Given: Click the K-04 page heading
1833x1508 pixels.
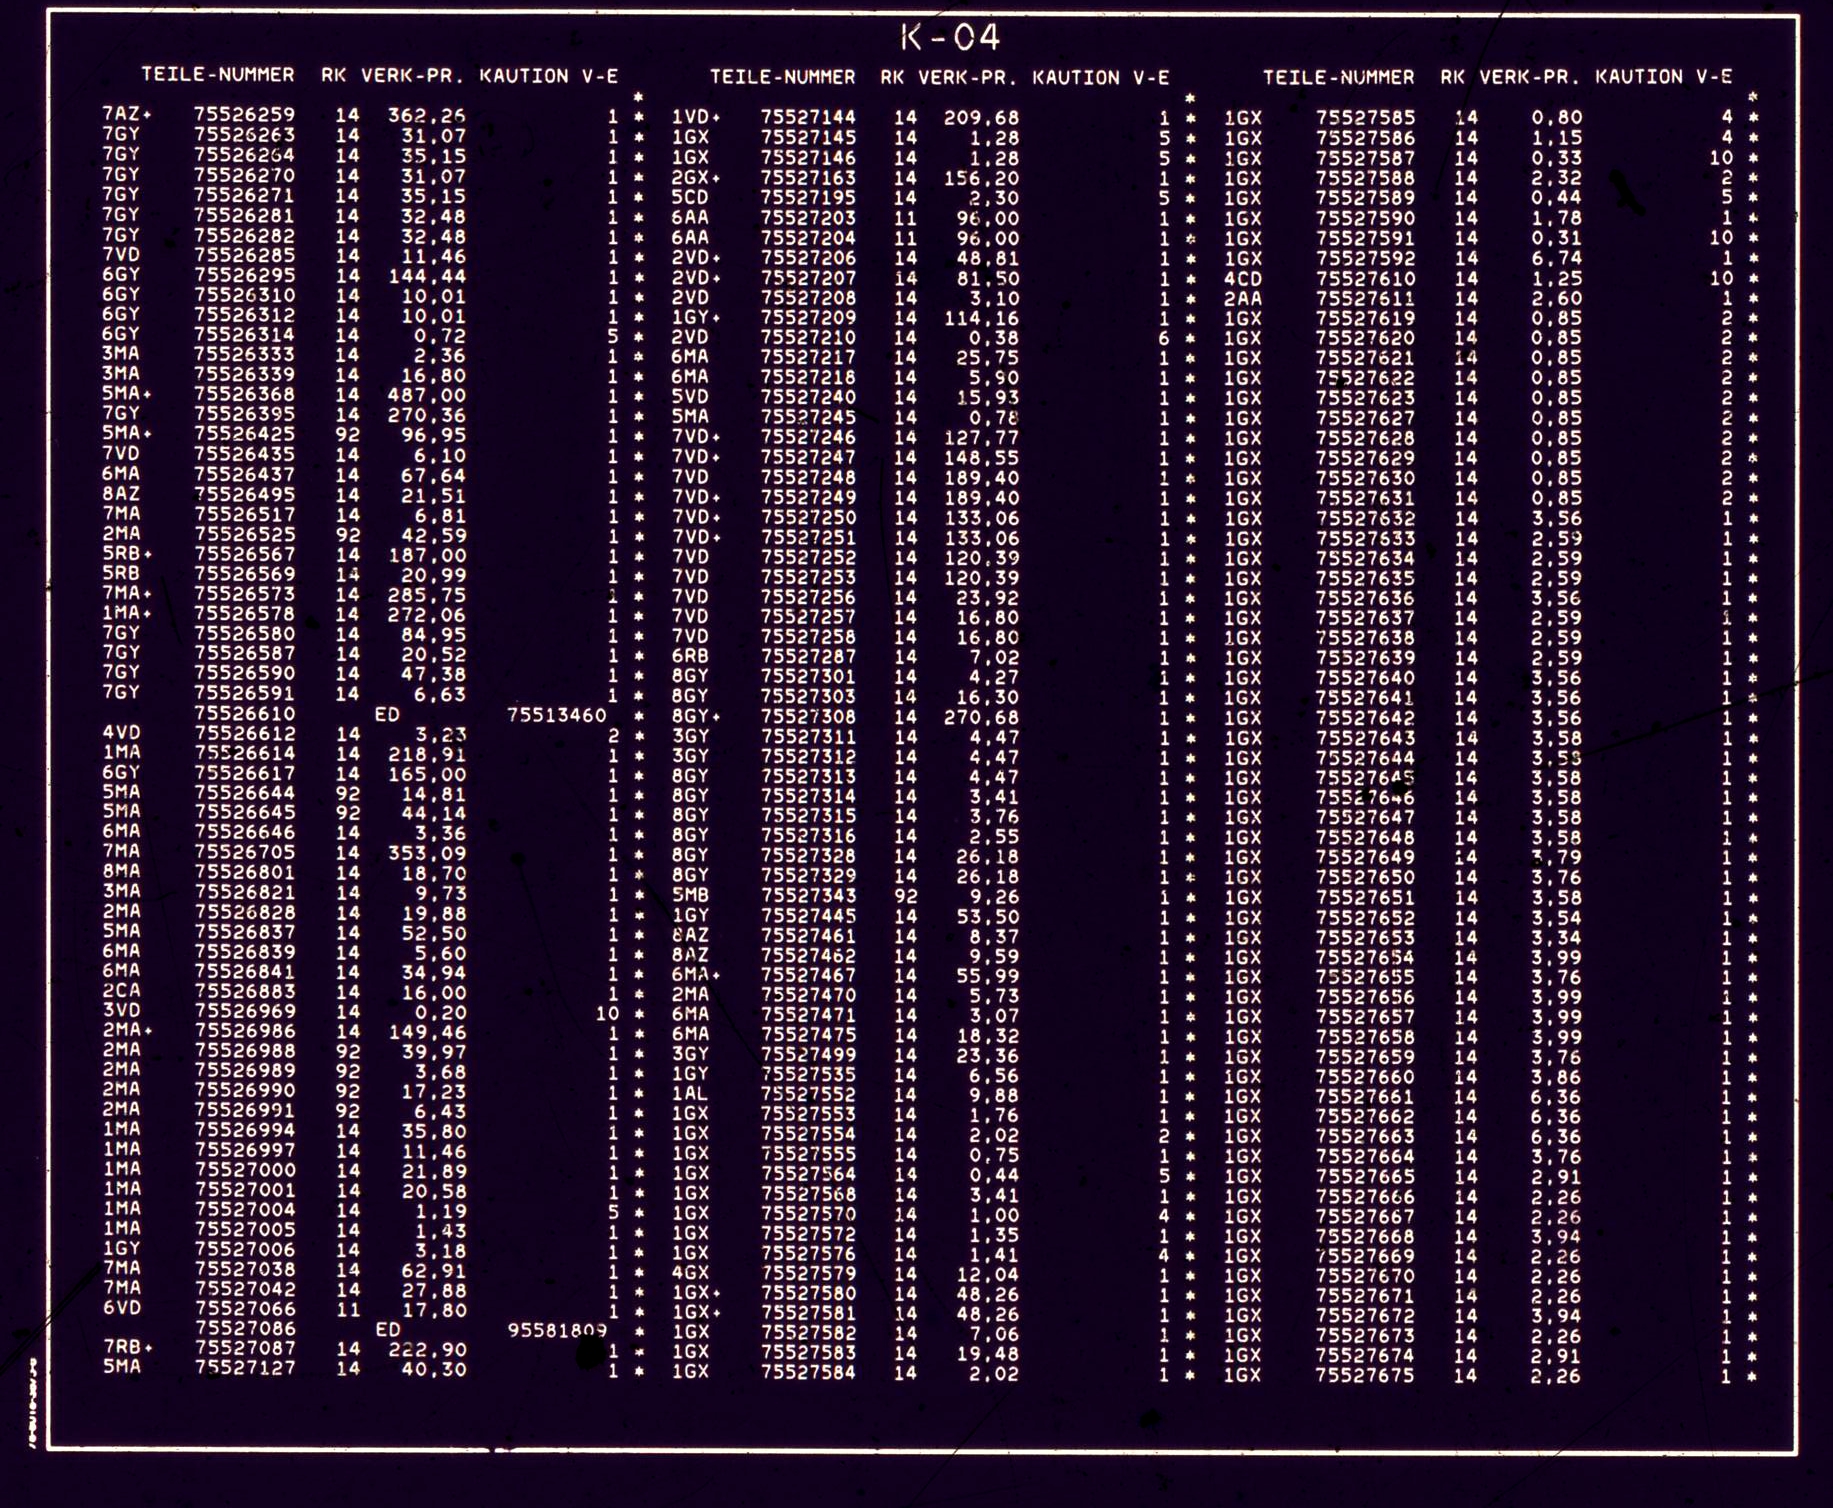Looking at the screenshot, I should pos(950,38).
